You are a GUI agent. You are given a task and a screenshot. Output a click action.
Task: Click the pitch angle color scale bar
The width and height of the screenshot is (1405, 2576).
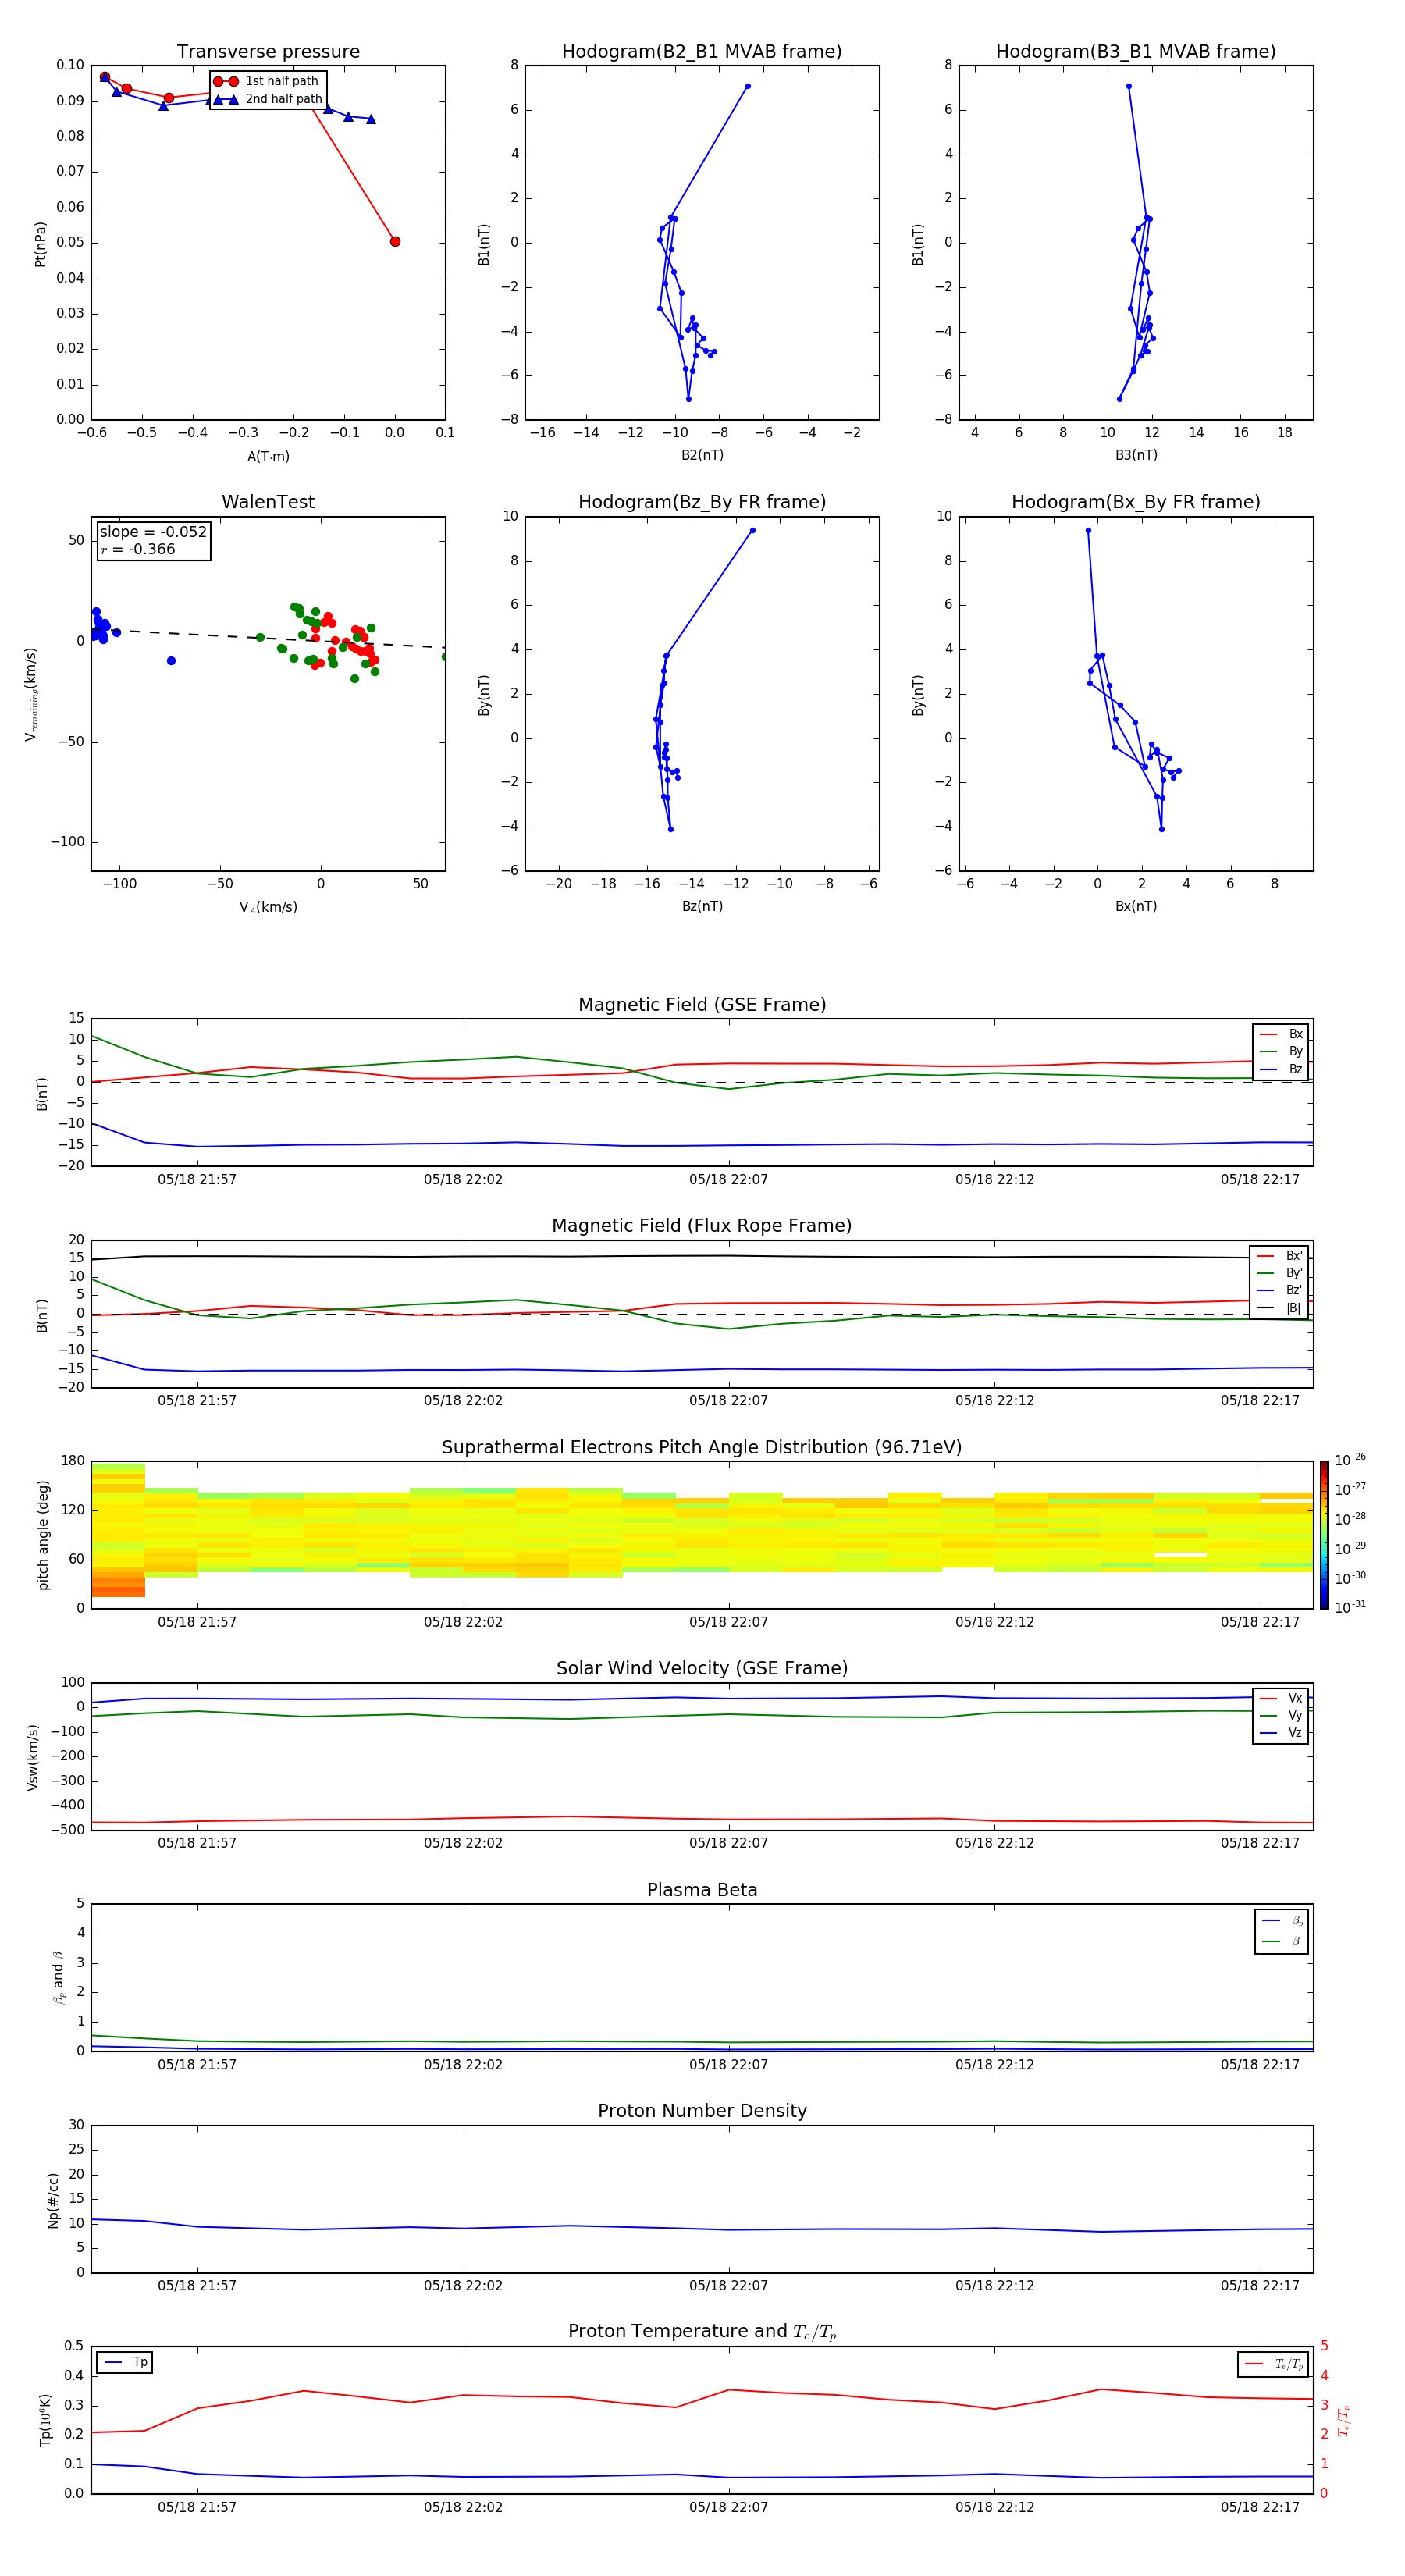(1323, 1535)
